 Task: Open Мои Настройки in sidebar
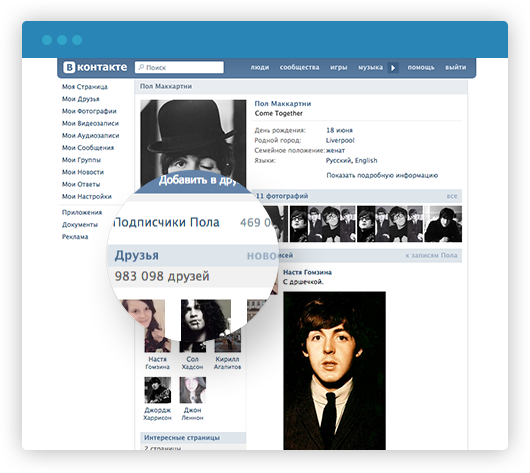click(x=87, y=196)
